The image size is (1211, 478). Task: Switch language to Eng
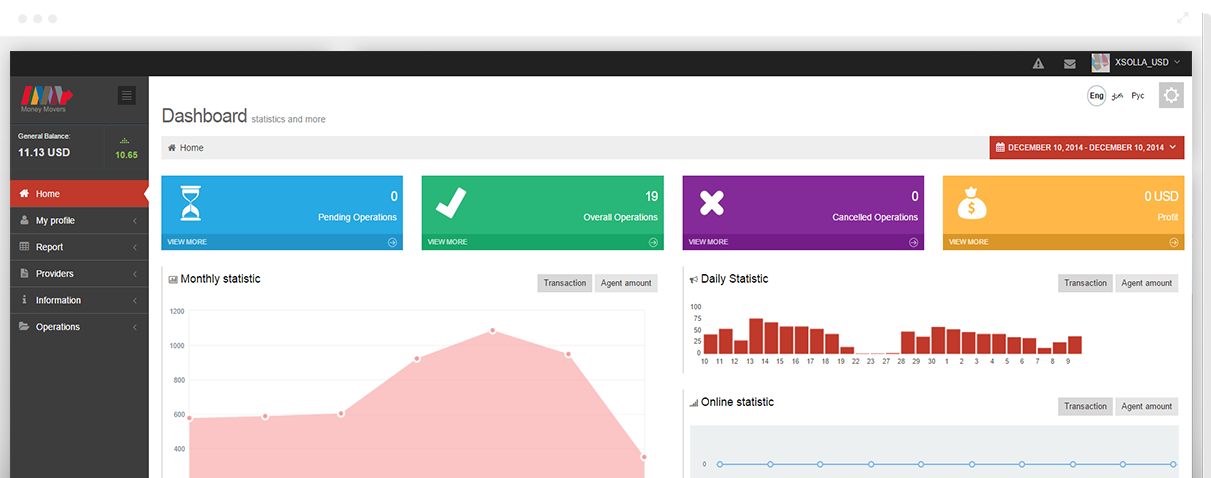[x=1097, y=96]
